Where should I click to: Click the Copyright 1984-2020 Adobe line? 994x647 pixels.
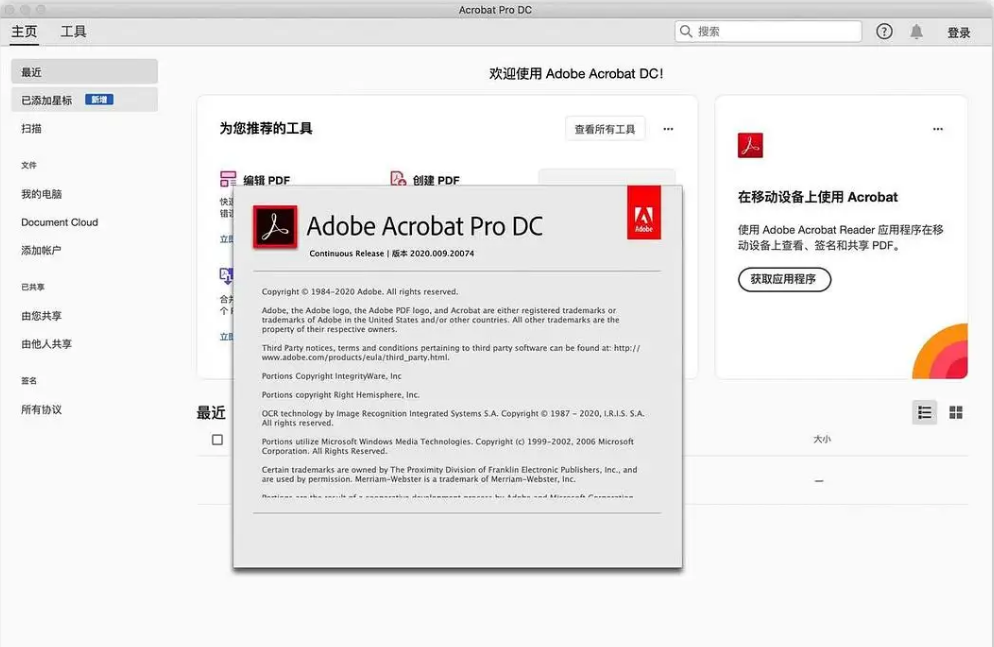tap(360, 291)
